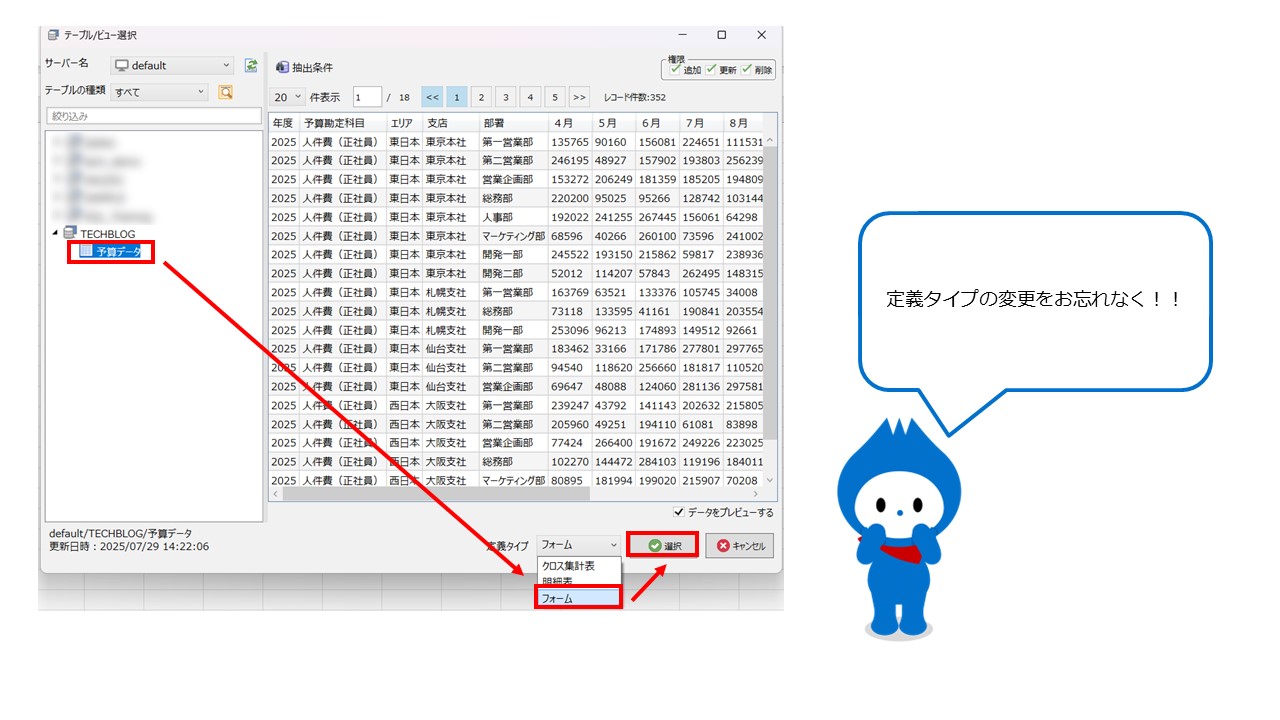The width and height of the screenshot is (1280, 720).
Task: Go to first page with << button
Action: click(x=432, y=97)
